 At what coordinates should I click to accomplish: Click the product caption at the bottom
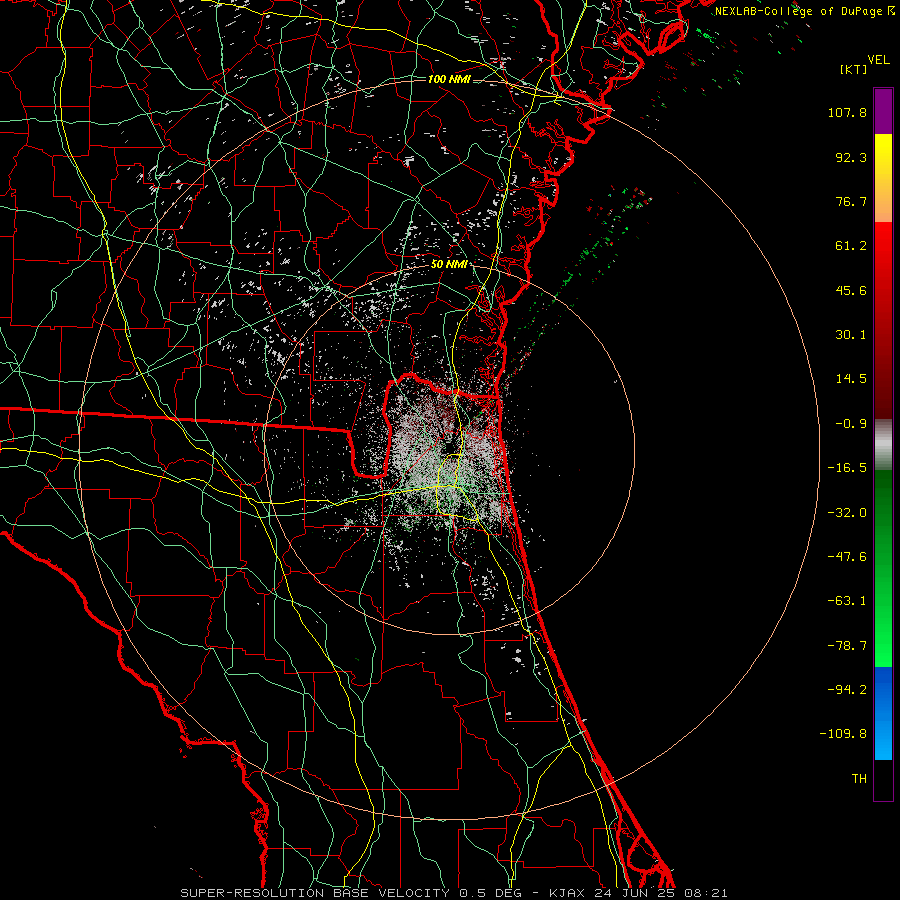[454, 893]
